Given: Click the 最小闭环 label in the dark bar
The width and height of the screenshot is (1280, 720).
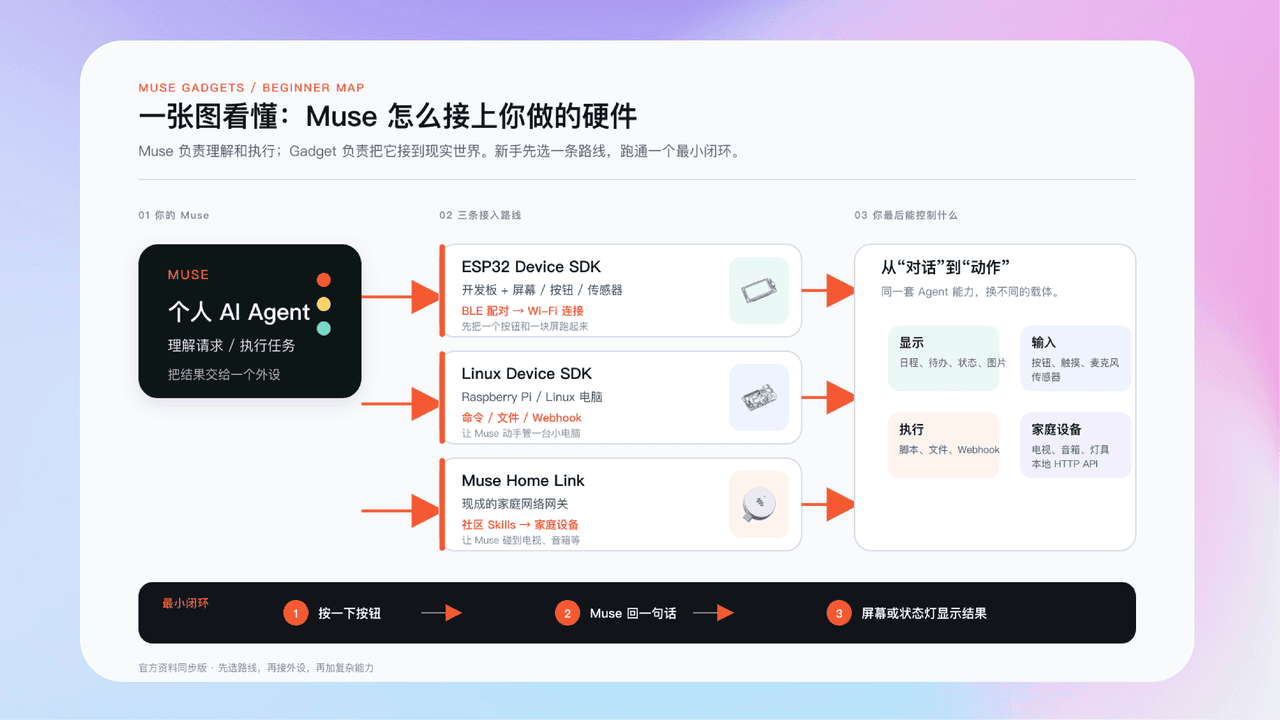Looking at the screenshot, I should point(186,604).
